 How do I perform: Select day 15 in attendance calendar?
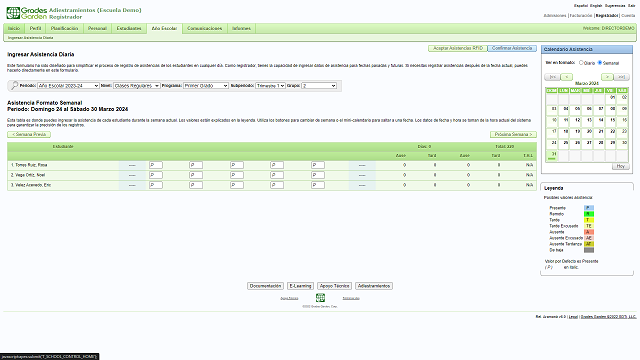coord(610,121)
